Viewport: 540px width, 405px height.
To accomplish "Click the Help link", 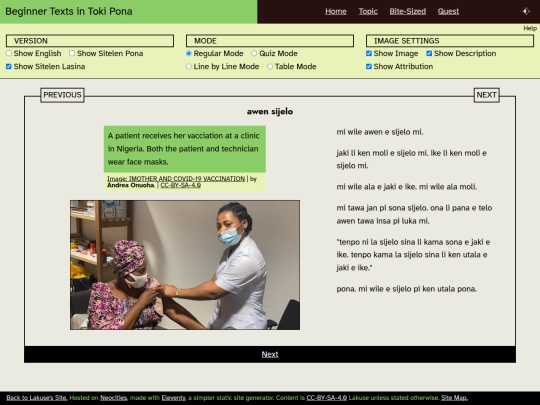I will coord(530,28).
